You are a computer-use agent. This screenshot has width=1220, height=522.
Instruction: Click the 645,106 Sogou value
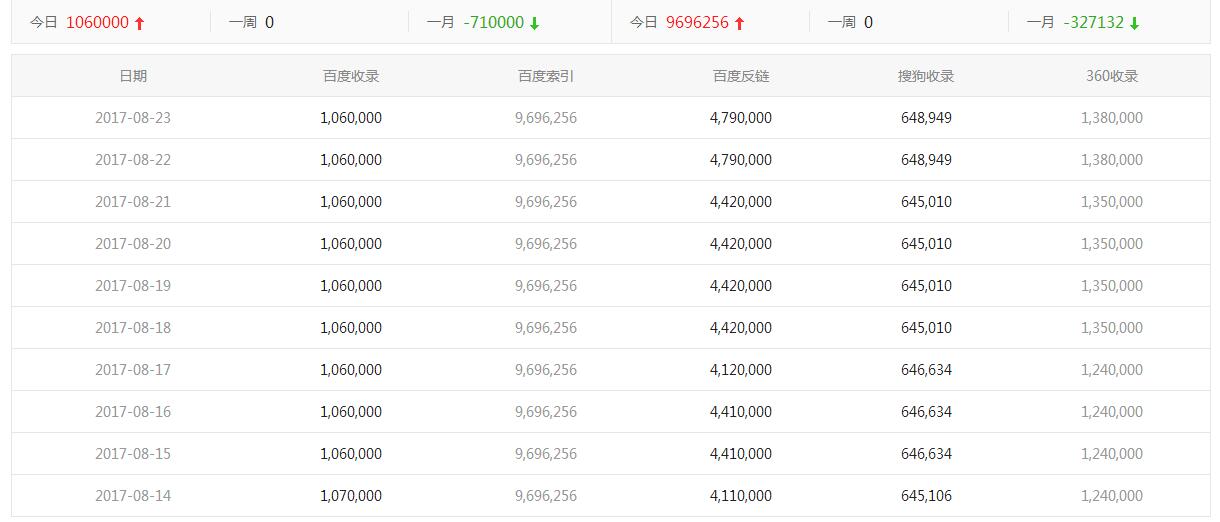[926, 496]
